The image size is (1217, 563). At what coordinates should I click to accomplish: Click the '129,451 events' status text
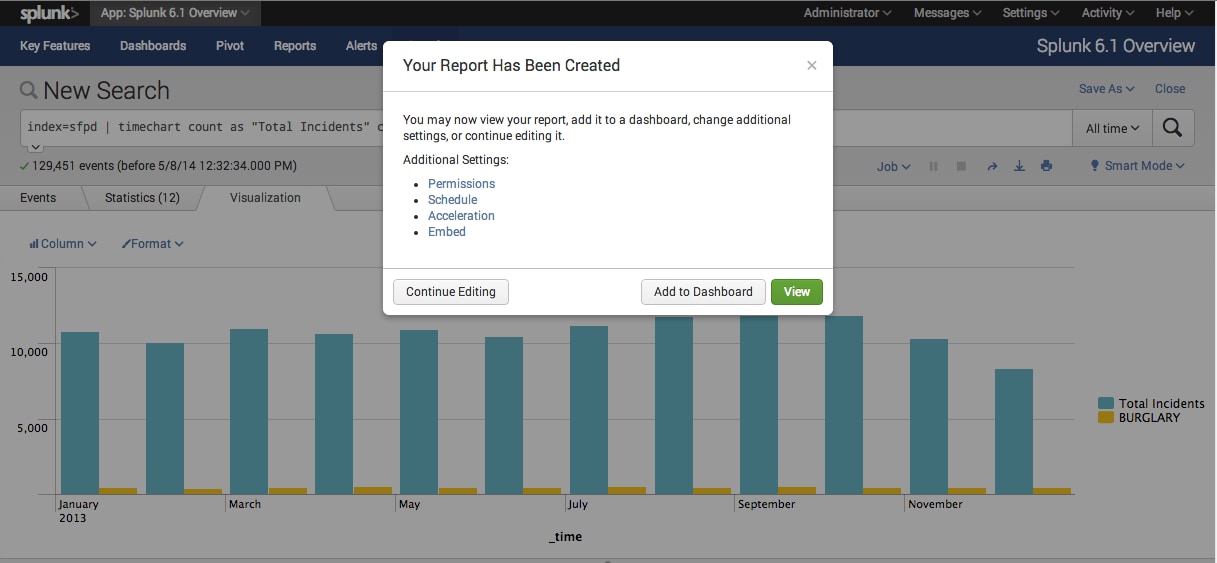(x=164, y=166)
